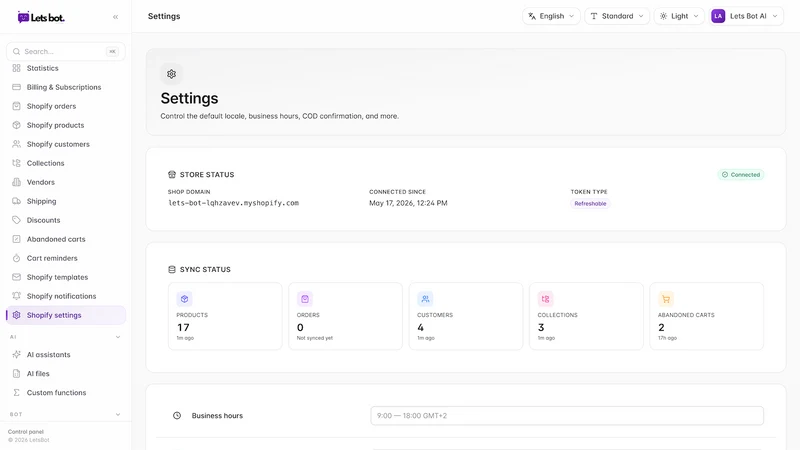Collapse the sidebar with double-chevron icon
800x450 pixels.
click(x=115, y=17)
